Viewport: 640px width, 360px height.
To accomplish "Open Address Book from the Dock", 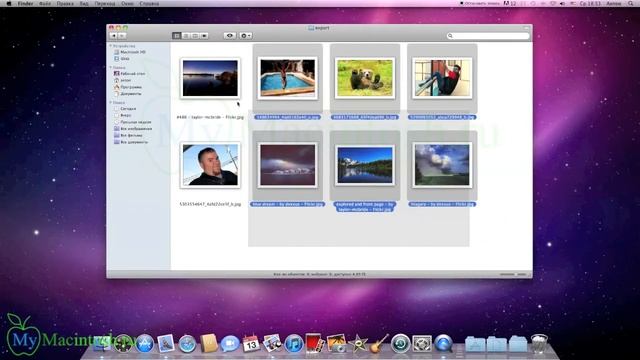I will point(209,344).
